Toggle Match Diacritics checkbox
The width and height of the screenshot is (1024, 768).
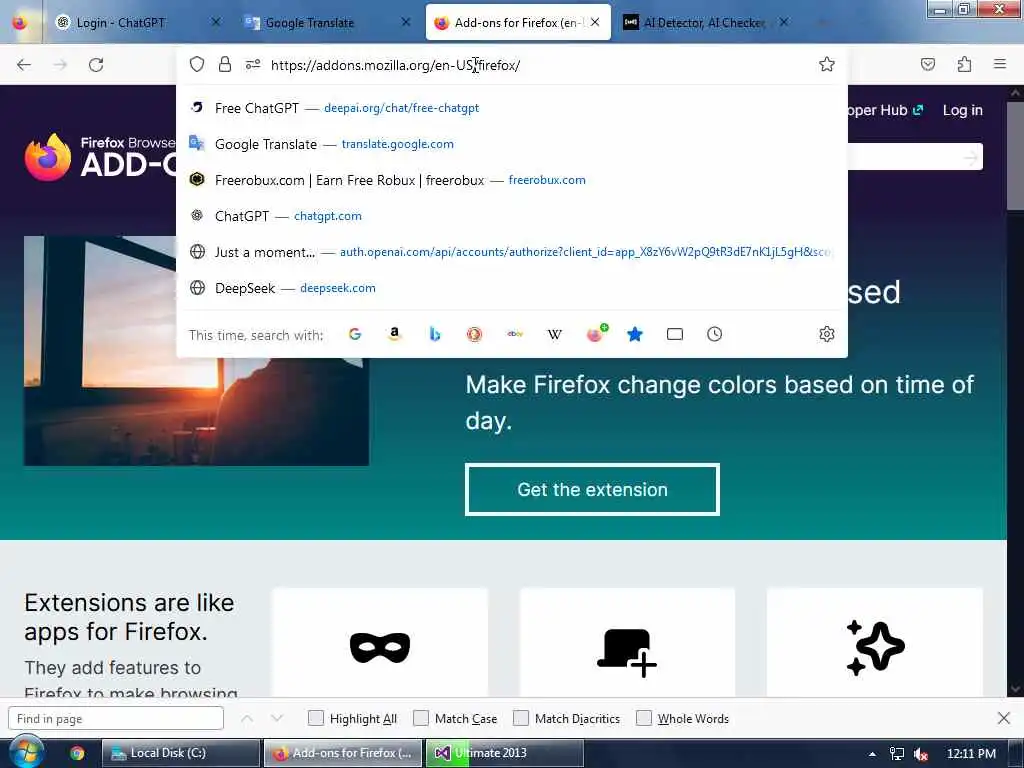point(521,718)
